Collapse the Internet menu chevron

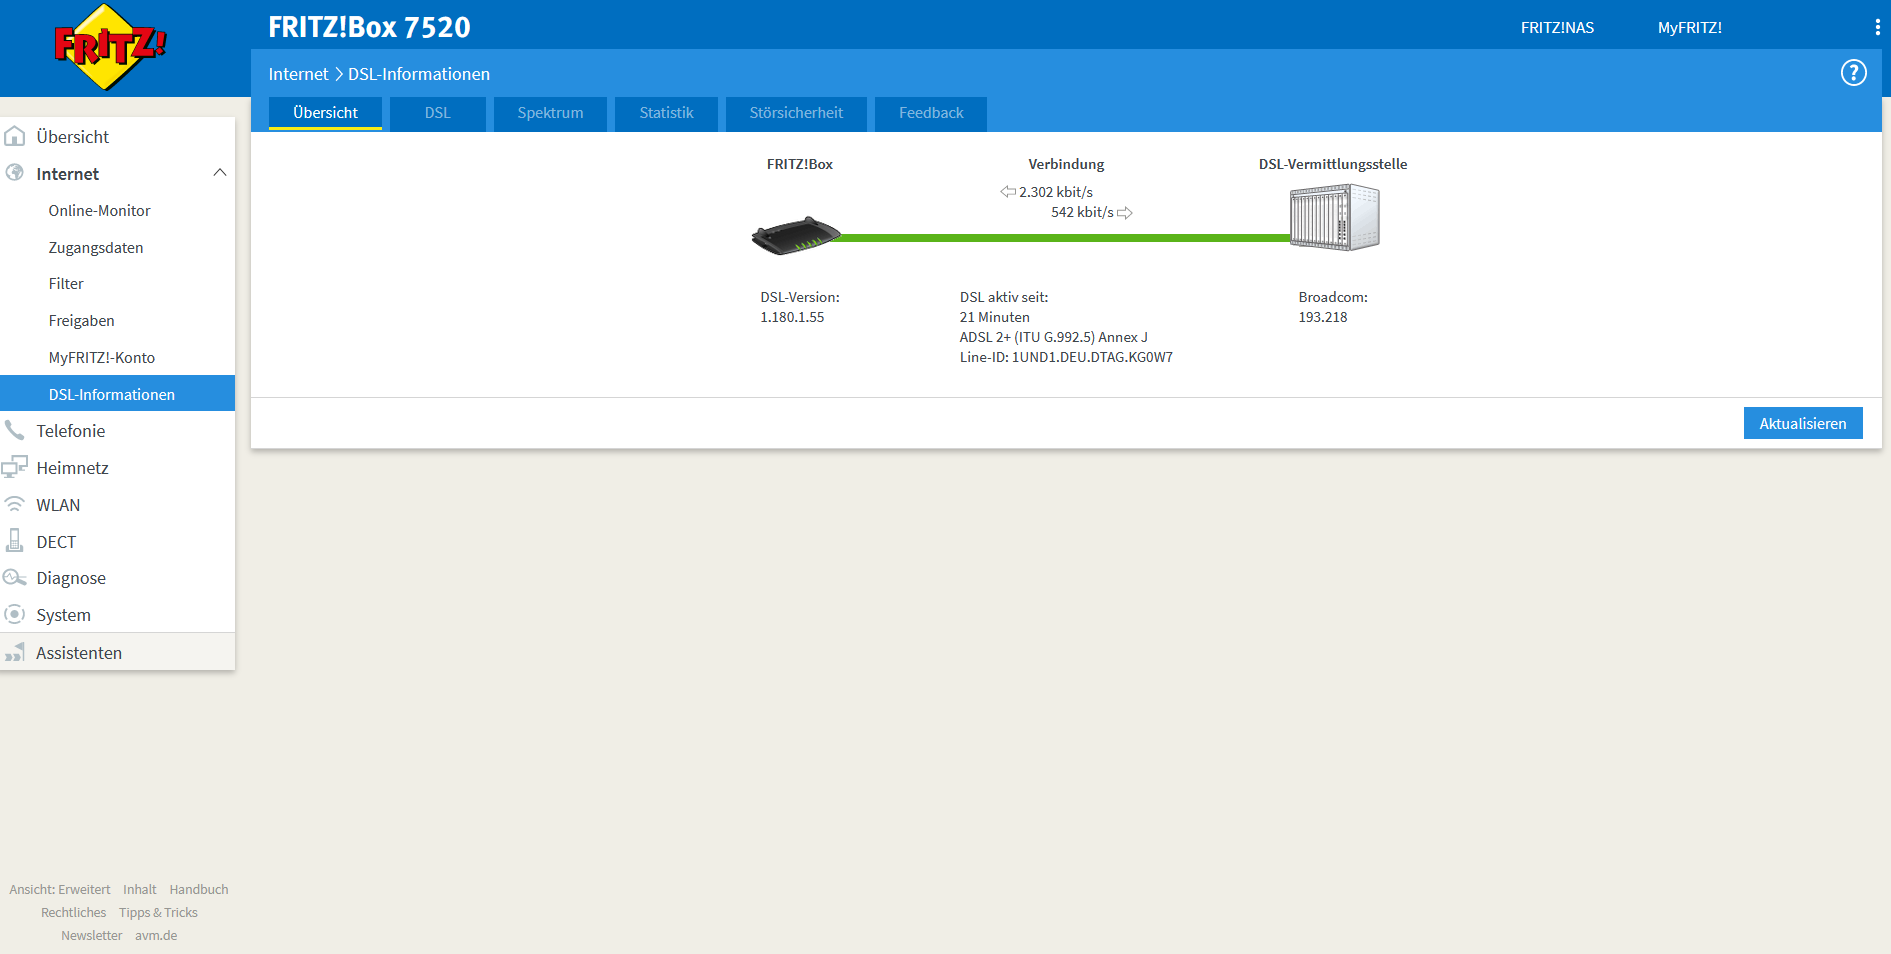(x=220, y=173)
